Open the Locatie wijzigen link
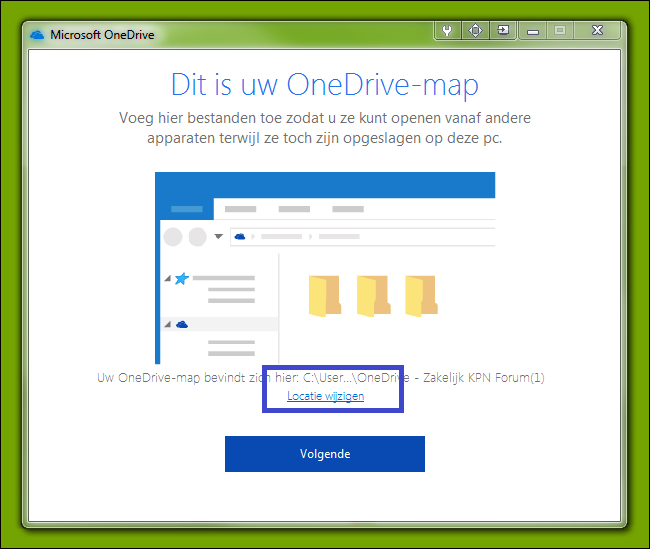The image size is (650, 549). point(325,396)
